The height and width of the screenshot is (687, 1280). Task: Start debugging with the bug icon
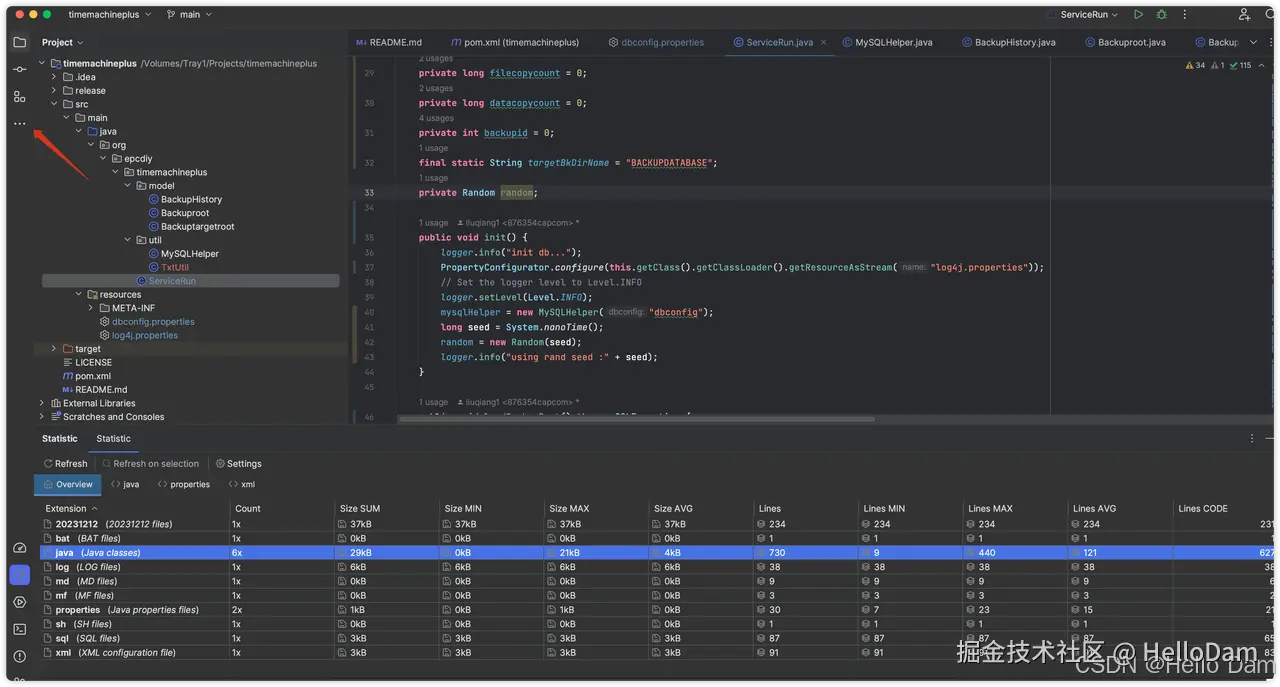(1161, 15)
